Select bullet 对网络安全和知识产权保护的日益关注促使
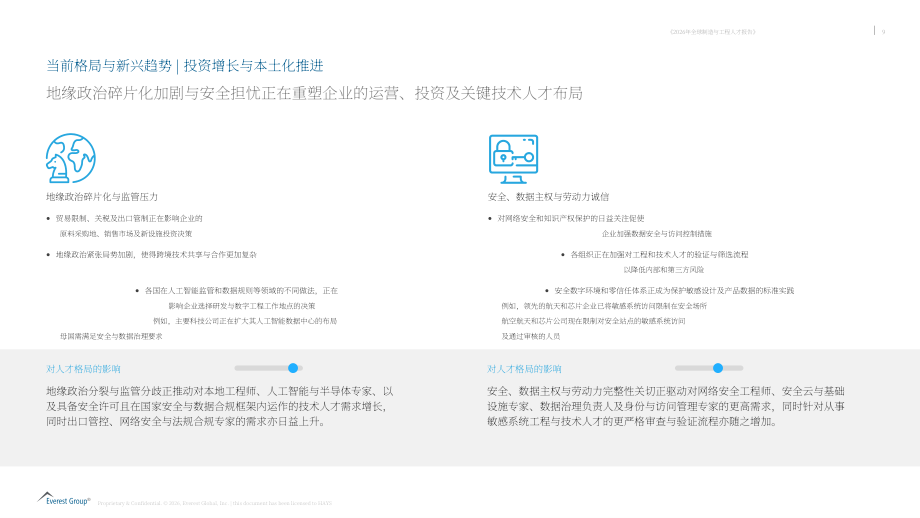 pos(571,218)
